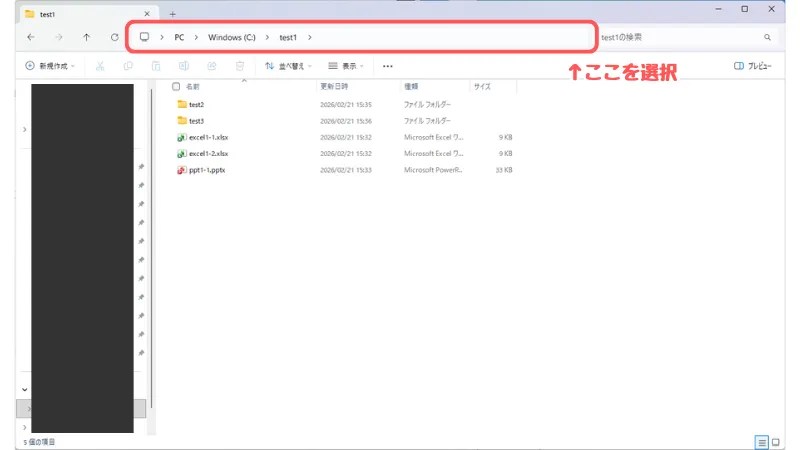Click the navigation pane scrollbar
This screenshot has height=450, width=800.
(152, 248)
